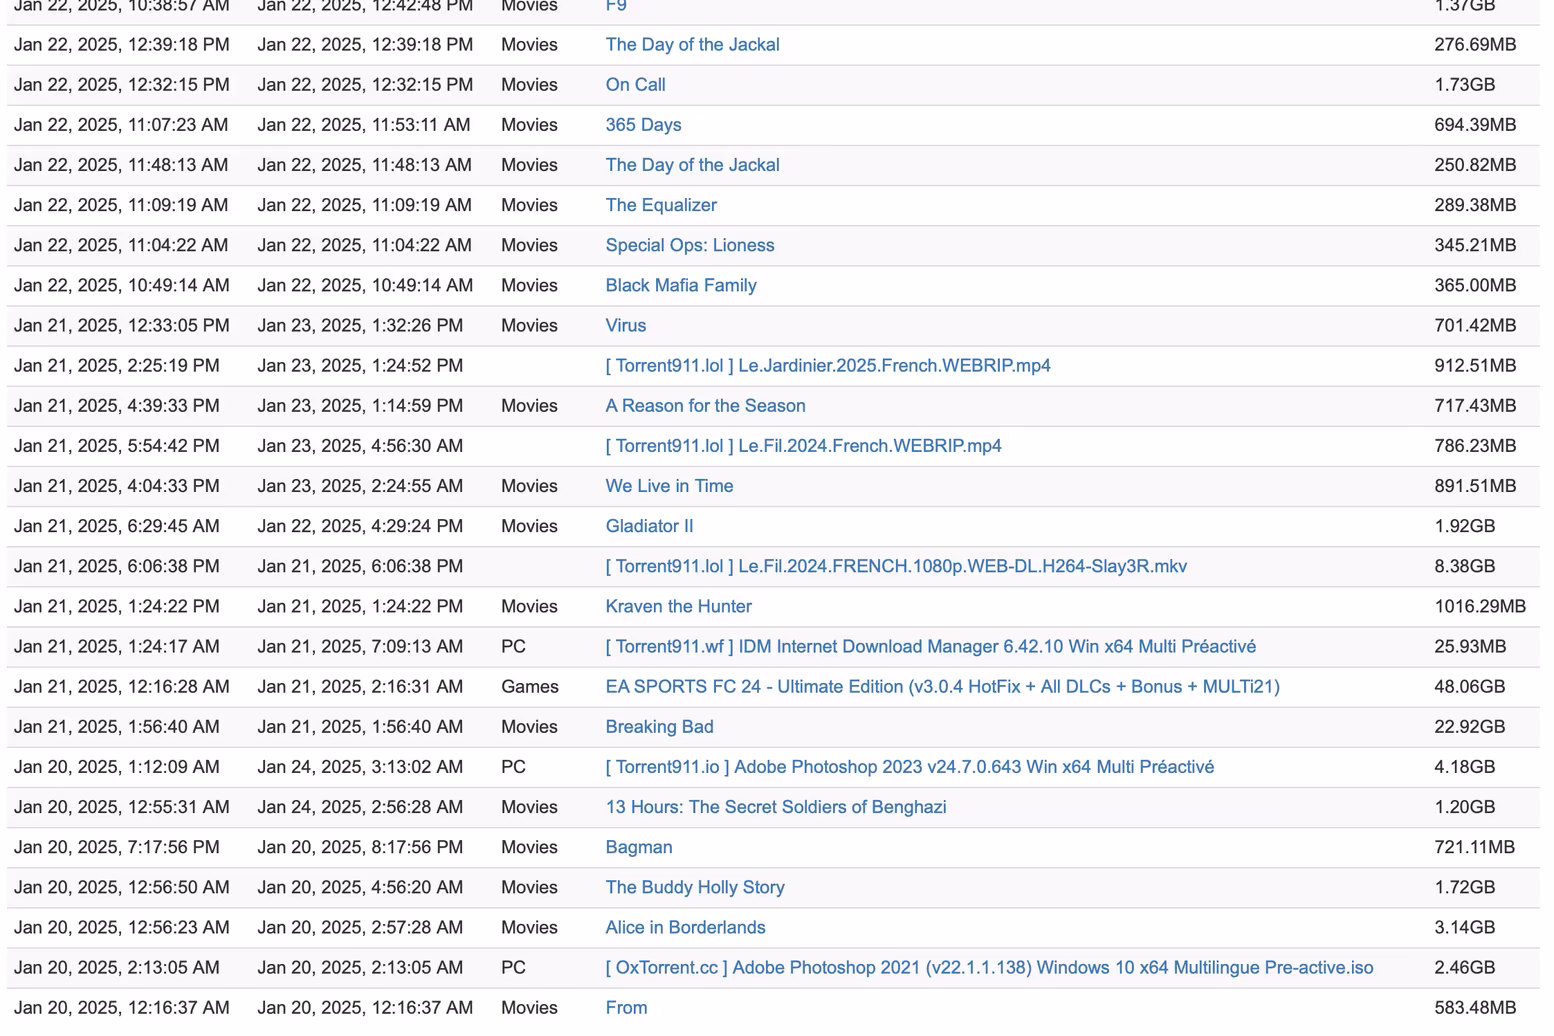Click the 1.73GB size cell
Image resolution: width=1554 pixels, height=1036 pixels.
click(x=1464, y=85)
